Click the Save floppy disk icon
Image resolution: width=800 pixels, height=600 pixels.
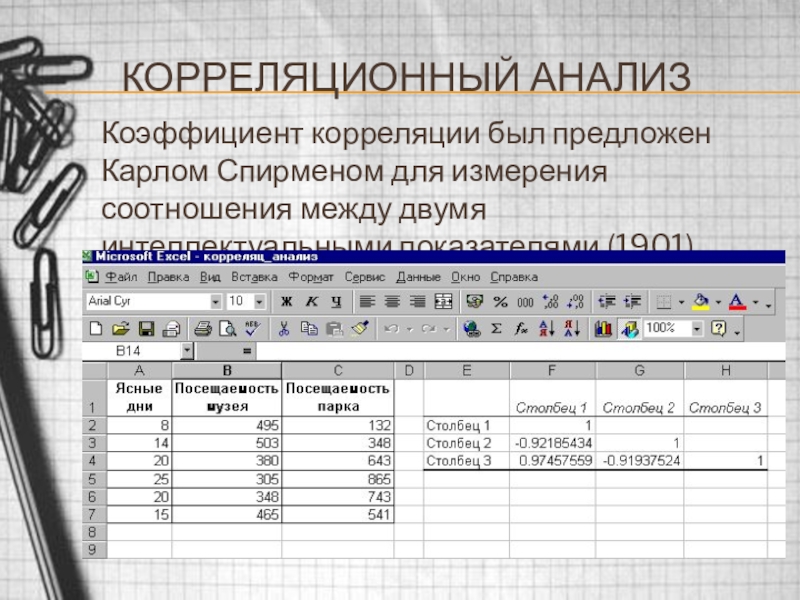(x=146, y=328)
